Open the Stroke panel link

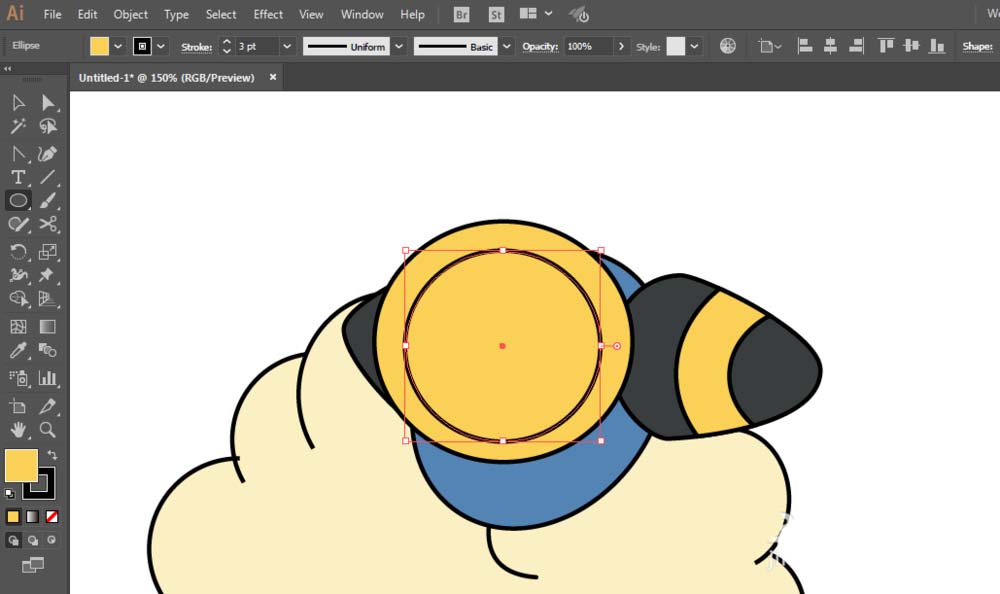click(x=196, y=47)
